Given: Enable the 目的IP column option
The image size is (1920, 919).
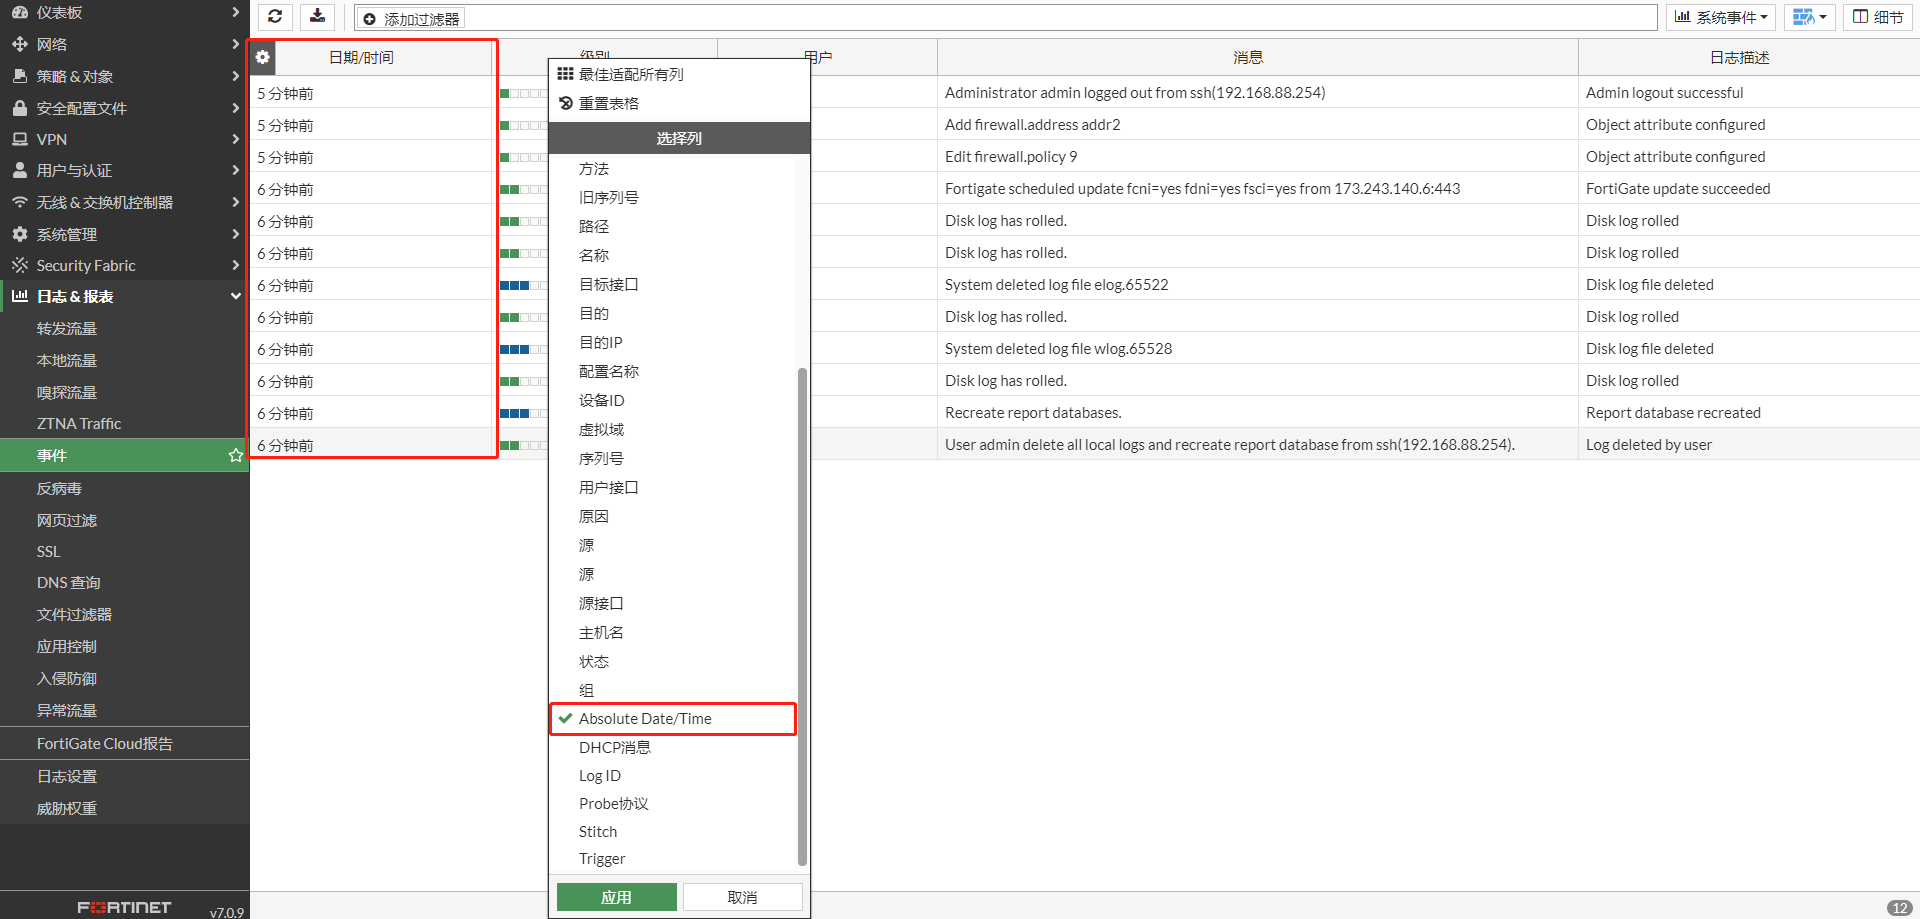Looking at the screenshot, I should point(601,343).
